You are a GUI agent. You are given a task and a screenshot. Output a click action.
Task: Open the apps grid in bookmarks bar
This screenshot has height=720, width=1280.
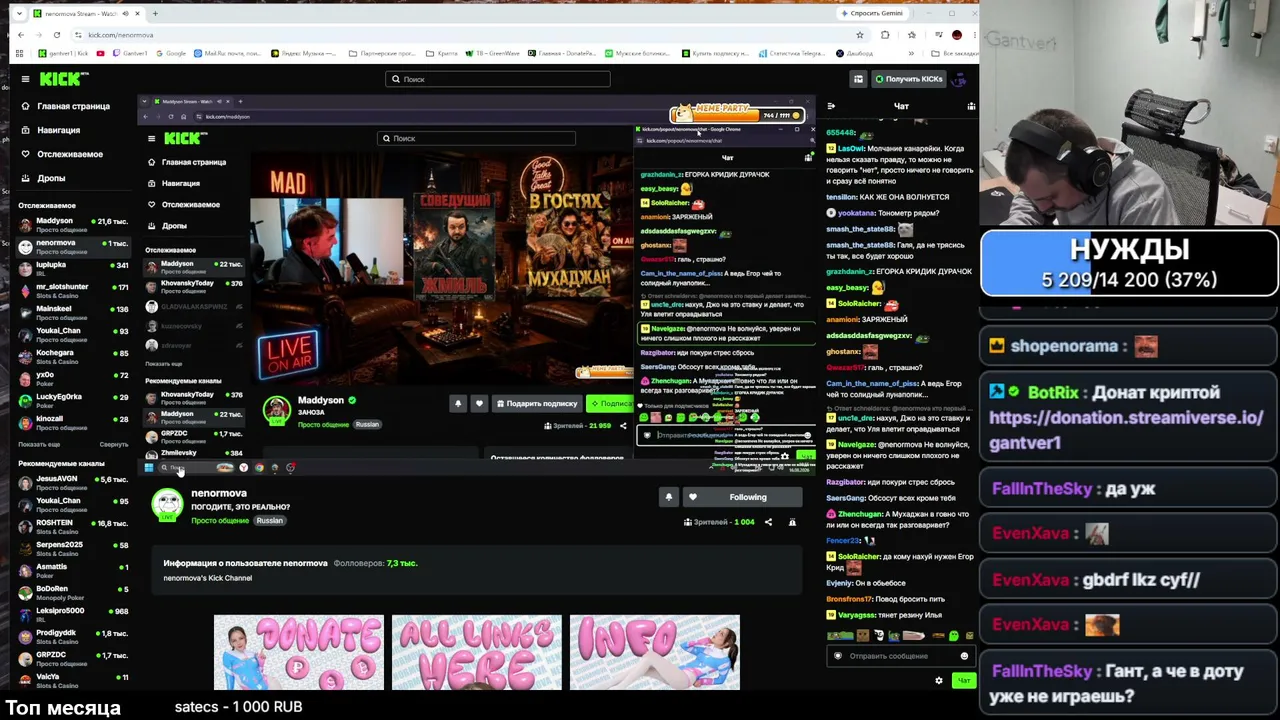coord(21,53)
